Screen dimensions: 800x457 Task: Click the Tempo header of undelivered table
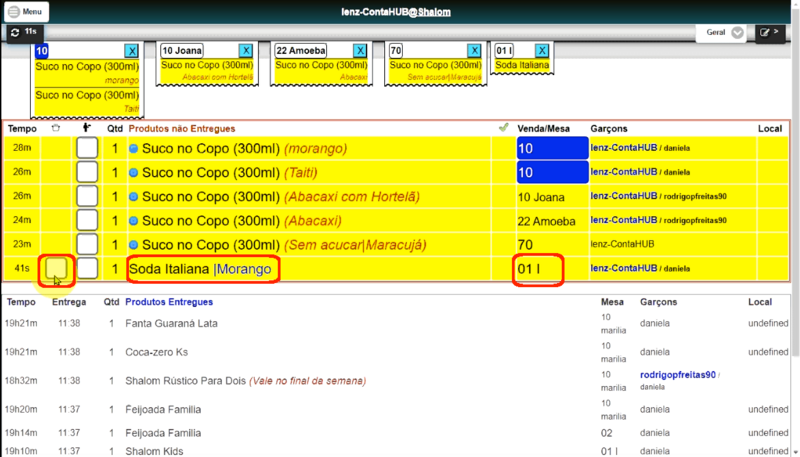(22, 129)
